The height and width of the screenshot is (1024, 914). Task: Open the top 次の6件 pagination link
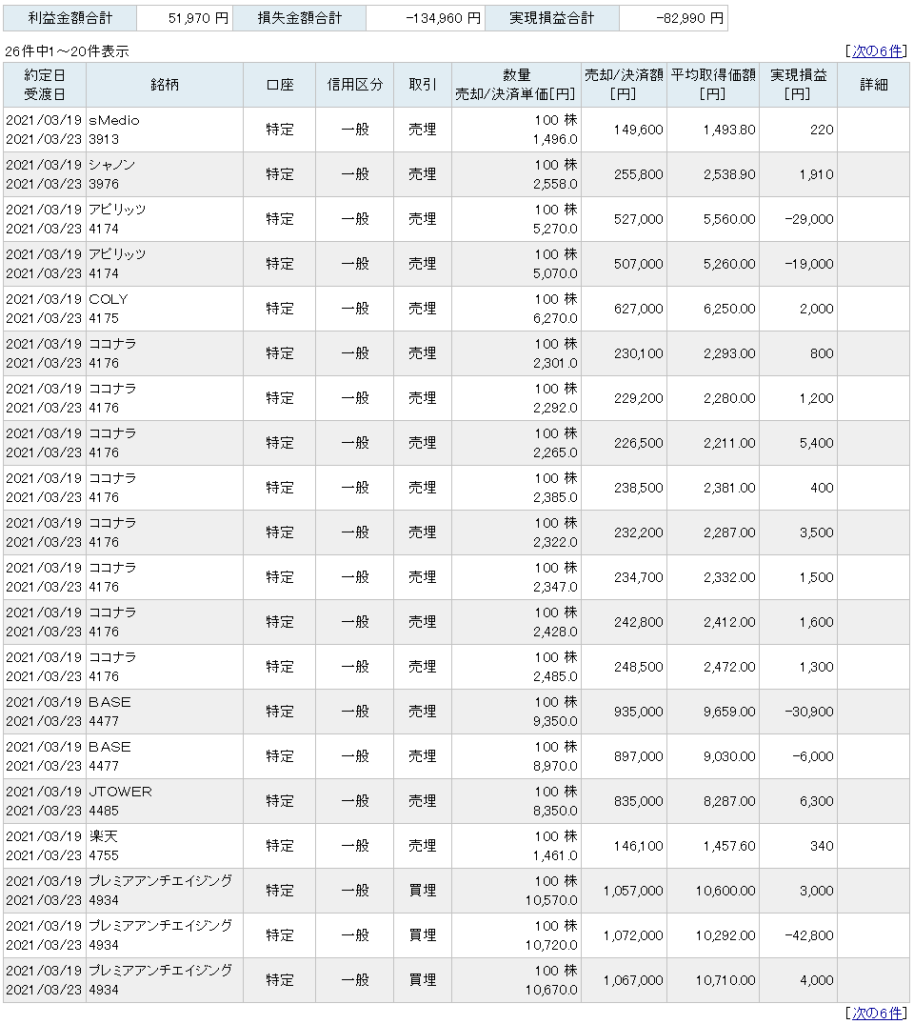click(x=877, y=51)
